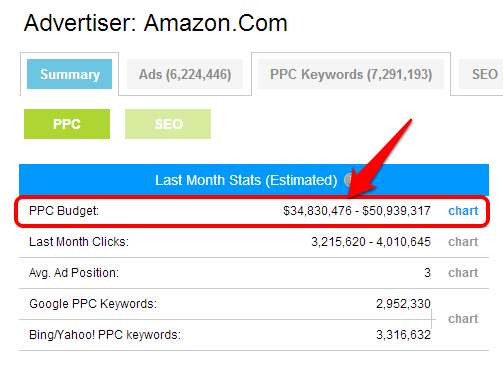Screen dimensions: 503x388
Task: Open the PPC Keywords (7,291,193) tab
Action: pos(351,74)
